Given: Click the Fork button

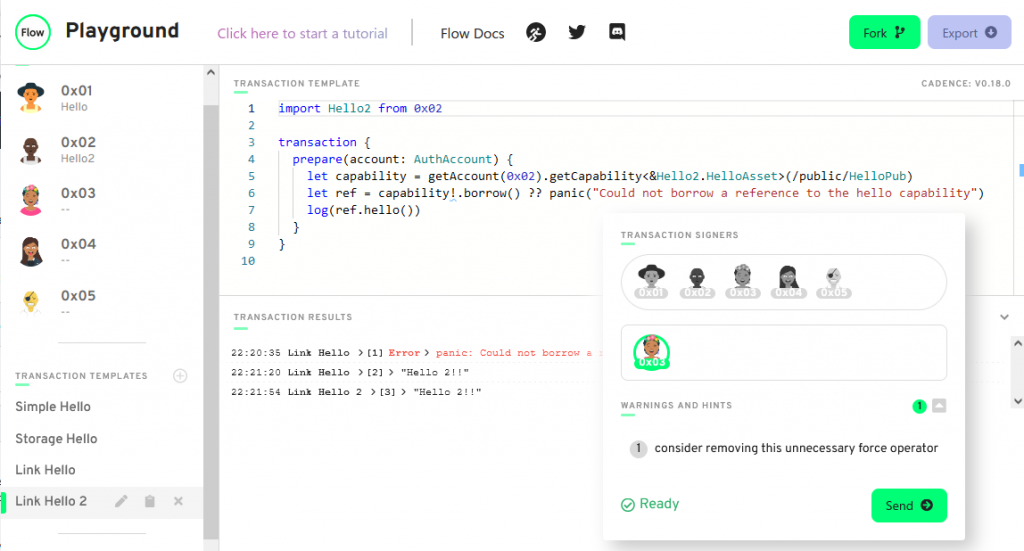Looking at the screenshot, I should [x=884, y=33].
